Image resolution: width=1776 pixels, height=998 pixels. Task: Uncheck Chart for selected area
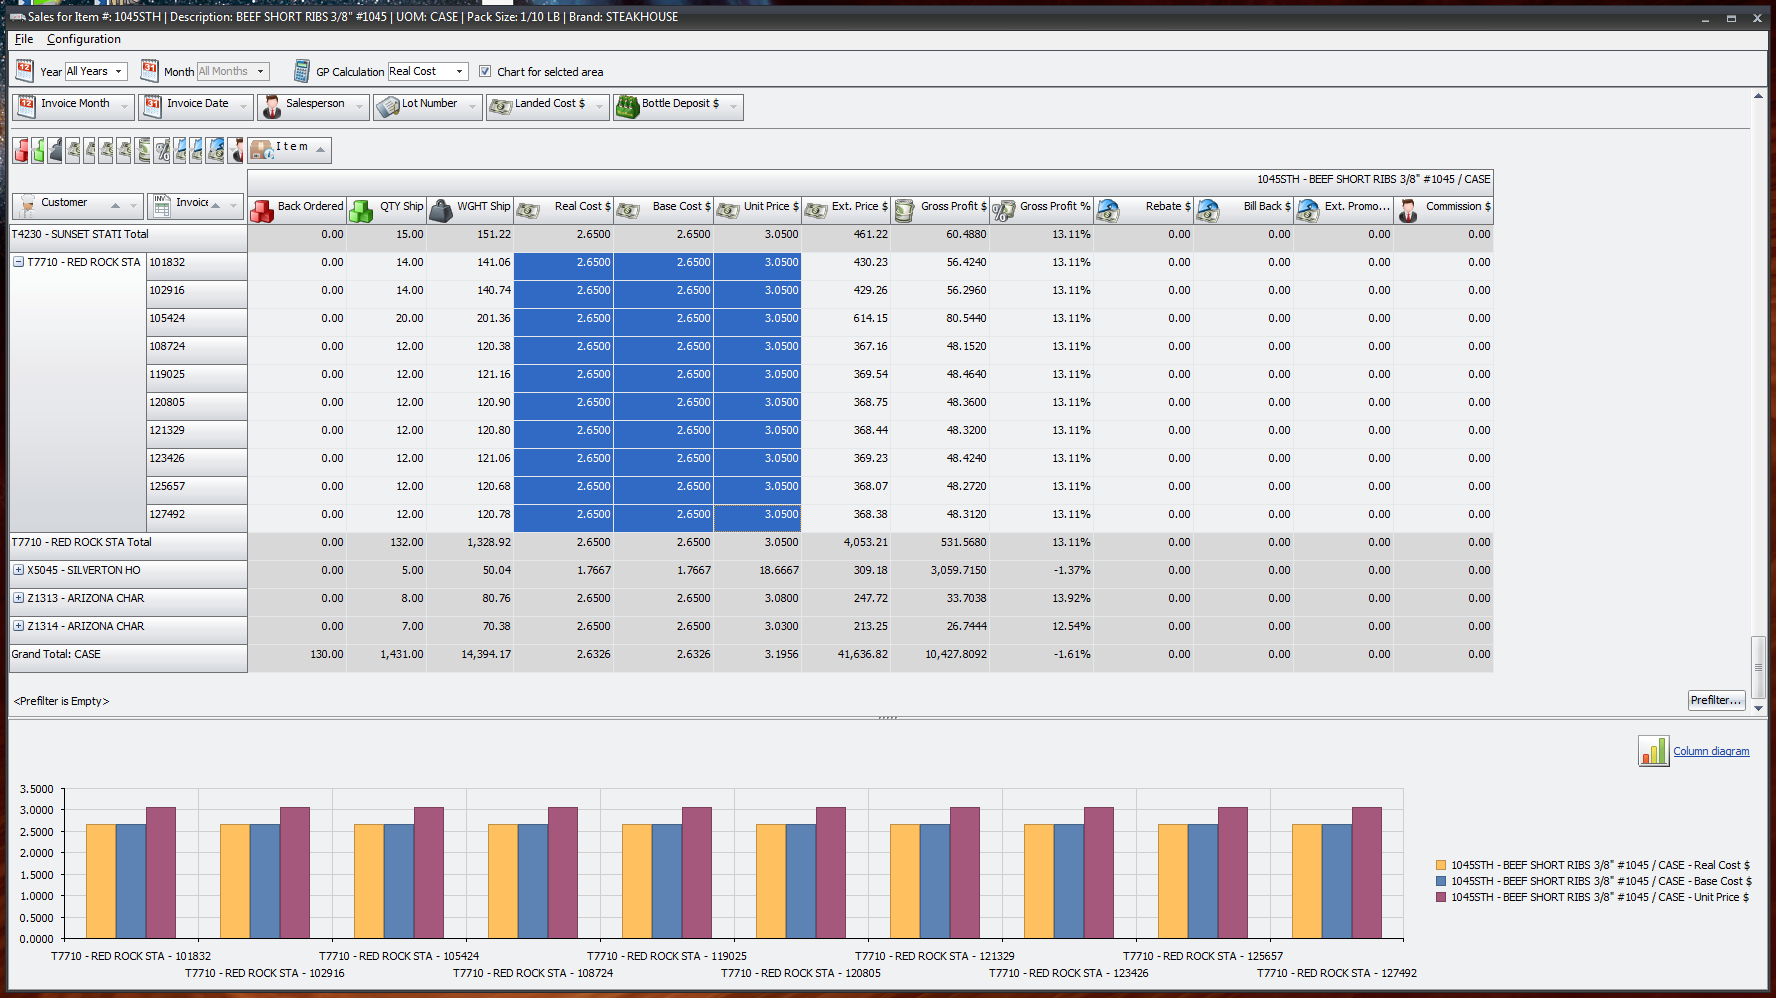pyautogui.click(x=485, y=71)
